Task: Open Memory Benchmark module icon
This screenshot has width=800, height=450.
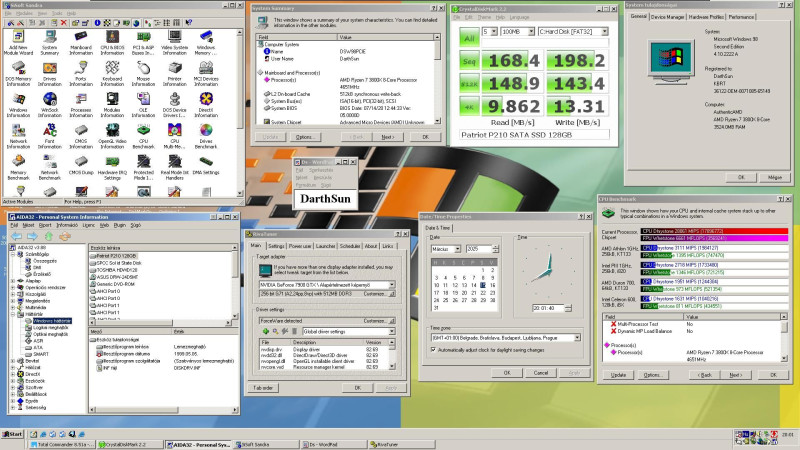Action: click(18, 168)
